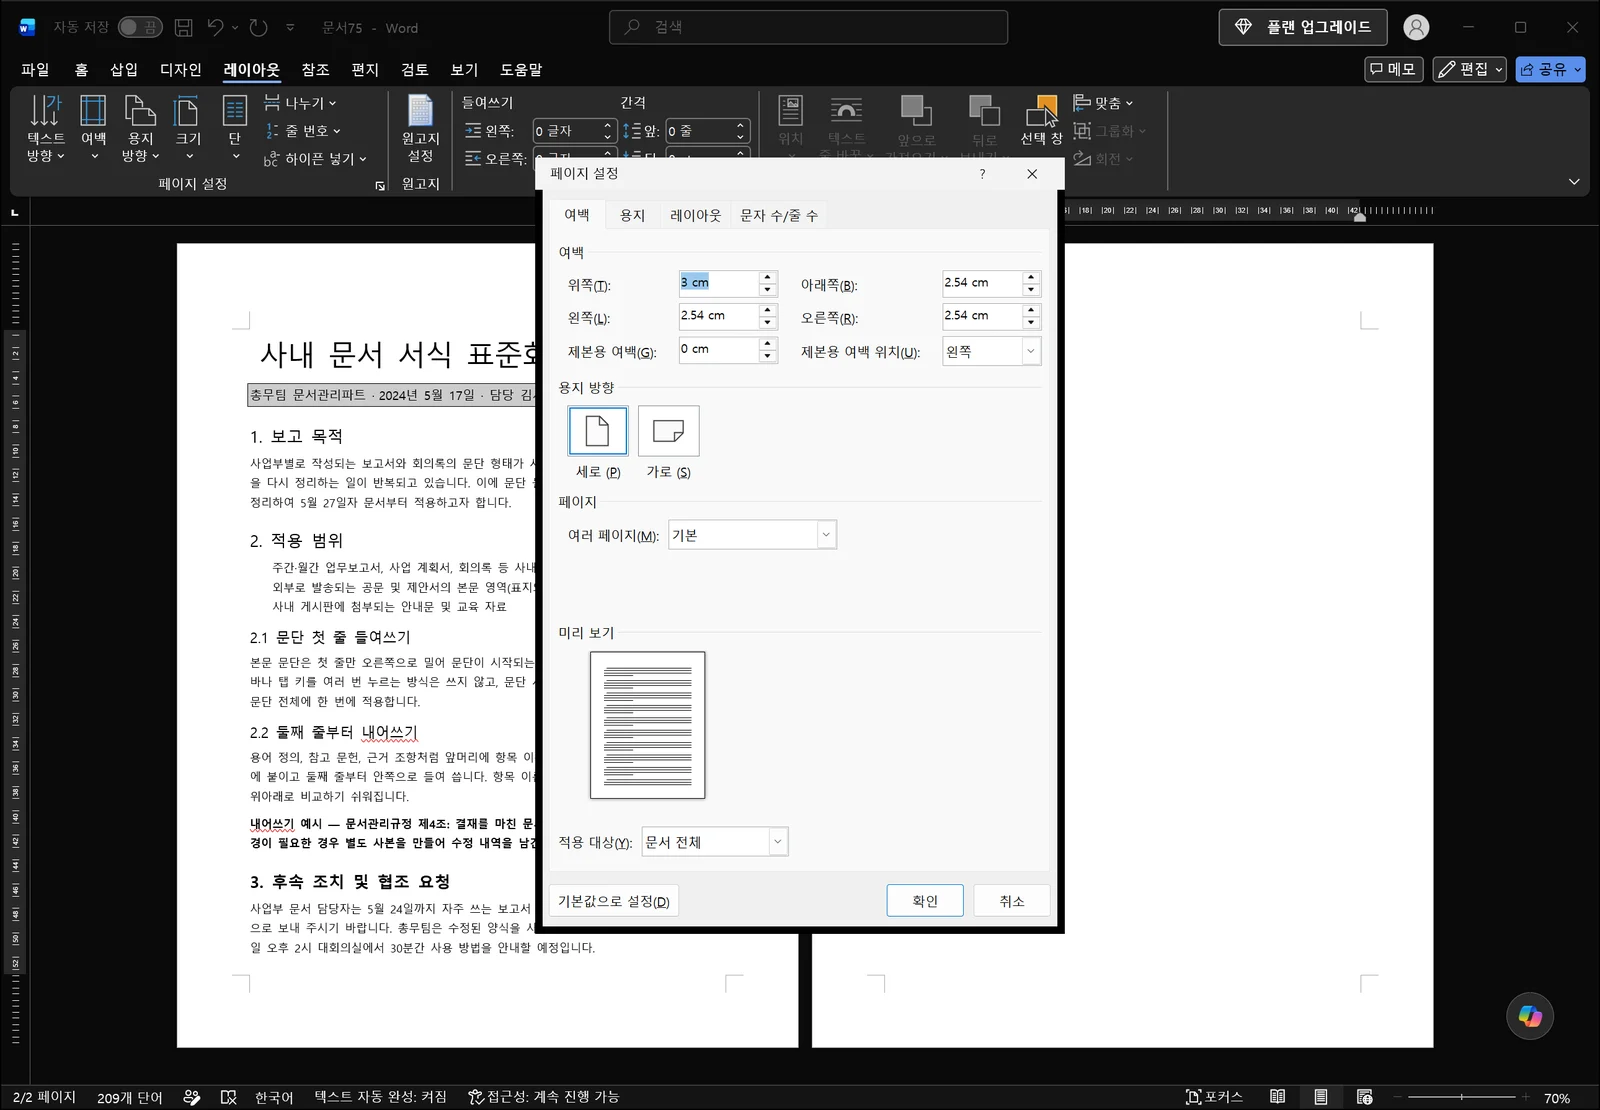Click left indent (왼쪽) field in ribbon
The height and width of the screenshot is (1110, 1600).
(x=565, y=131)
